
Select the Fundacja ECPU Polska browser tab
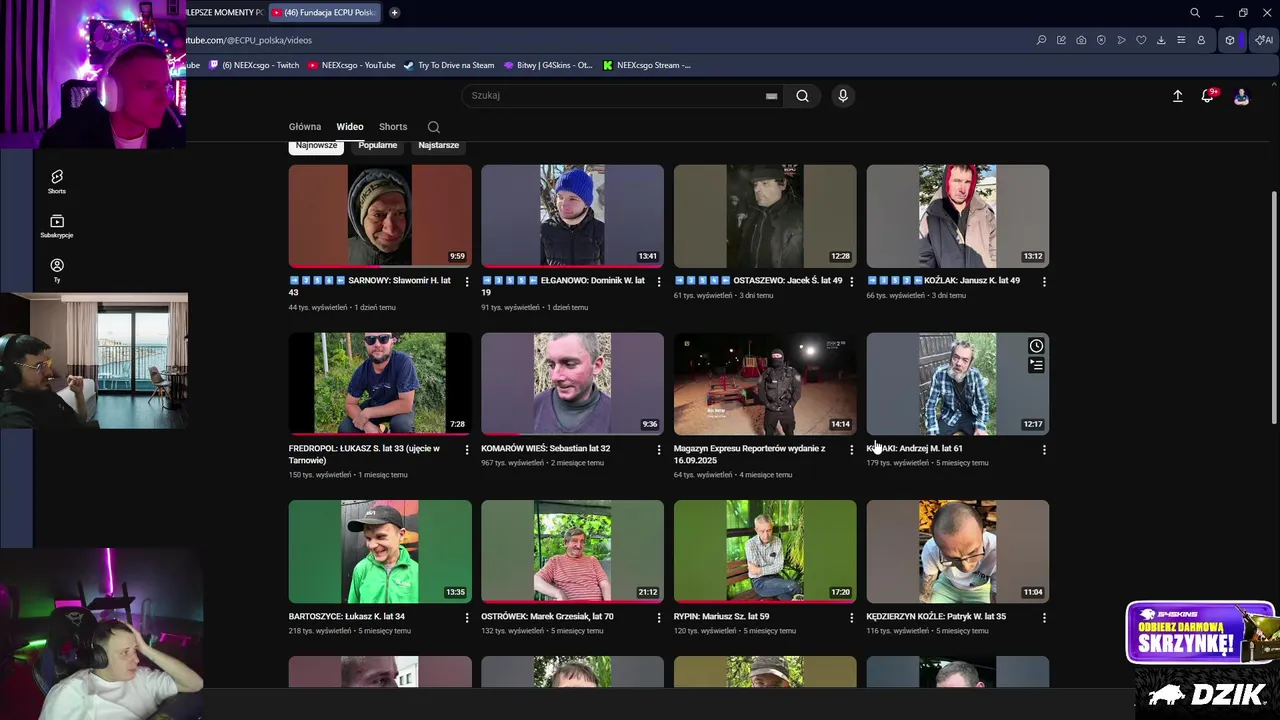pyautogui.click(x=325, y=13)
